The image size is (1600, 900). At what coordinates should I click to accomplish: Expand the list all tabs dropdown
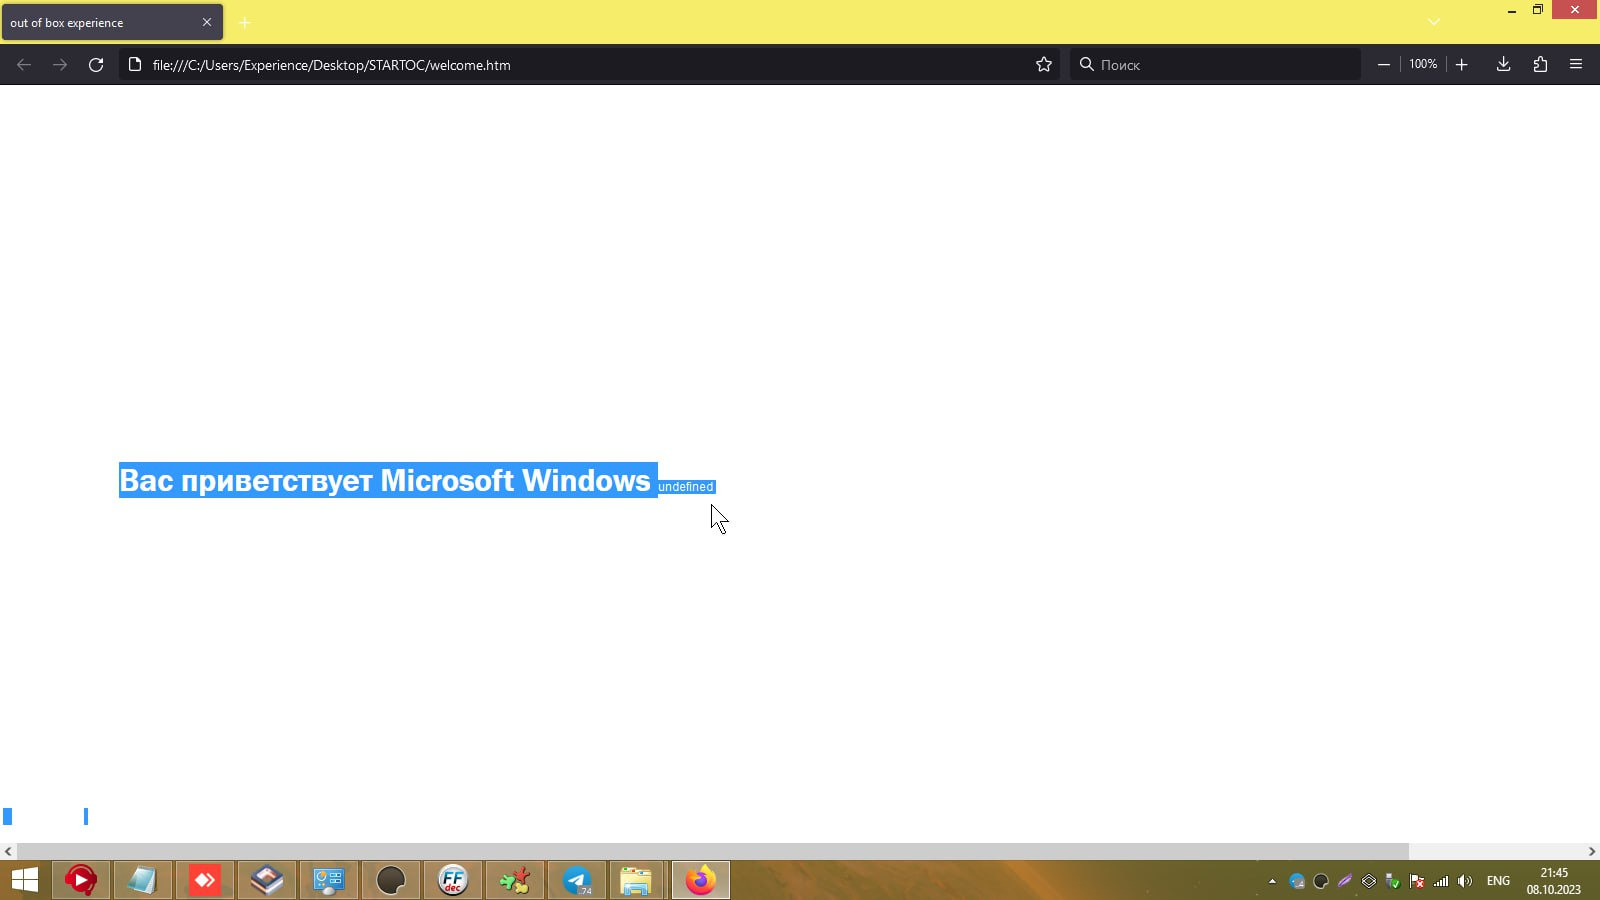(x=1434, y=22)
